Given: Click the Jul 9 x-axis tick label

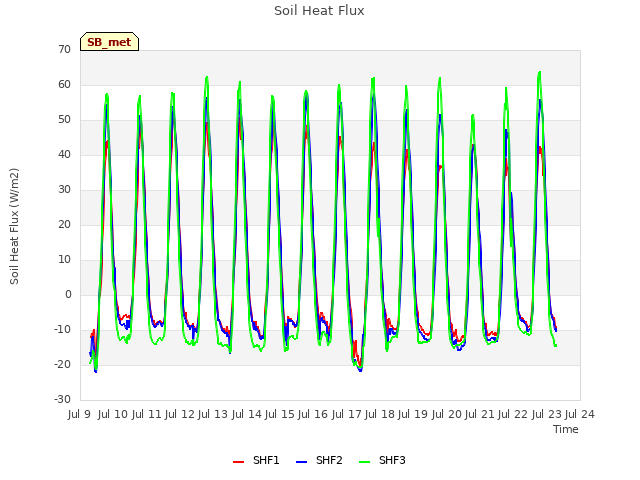Looking at the screenshot, I should (79, 414).
